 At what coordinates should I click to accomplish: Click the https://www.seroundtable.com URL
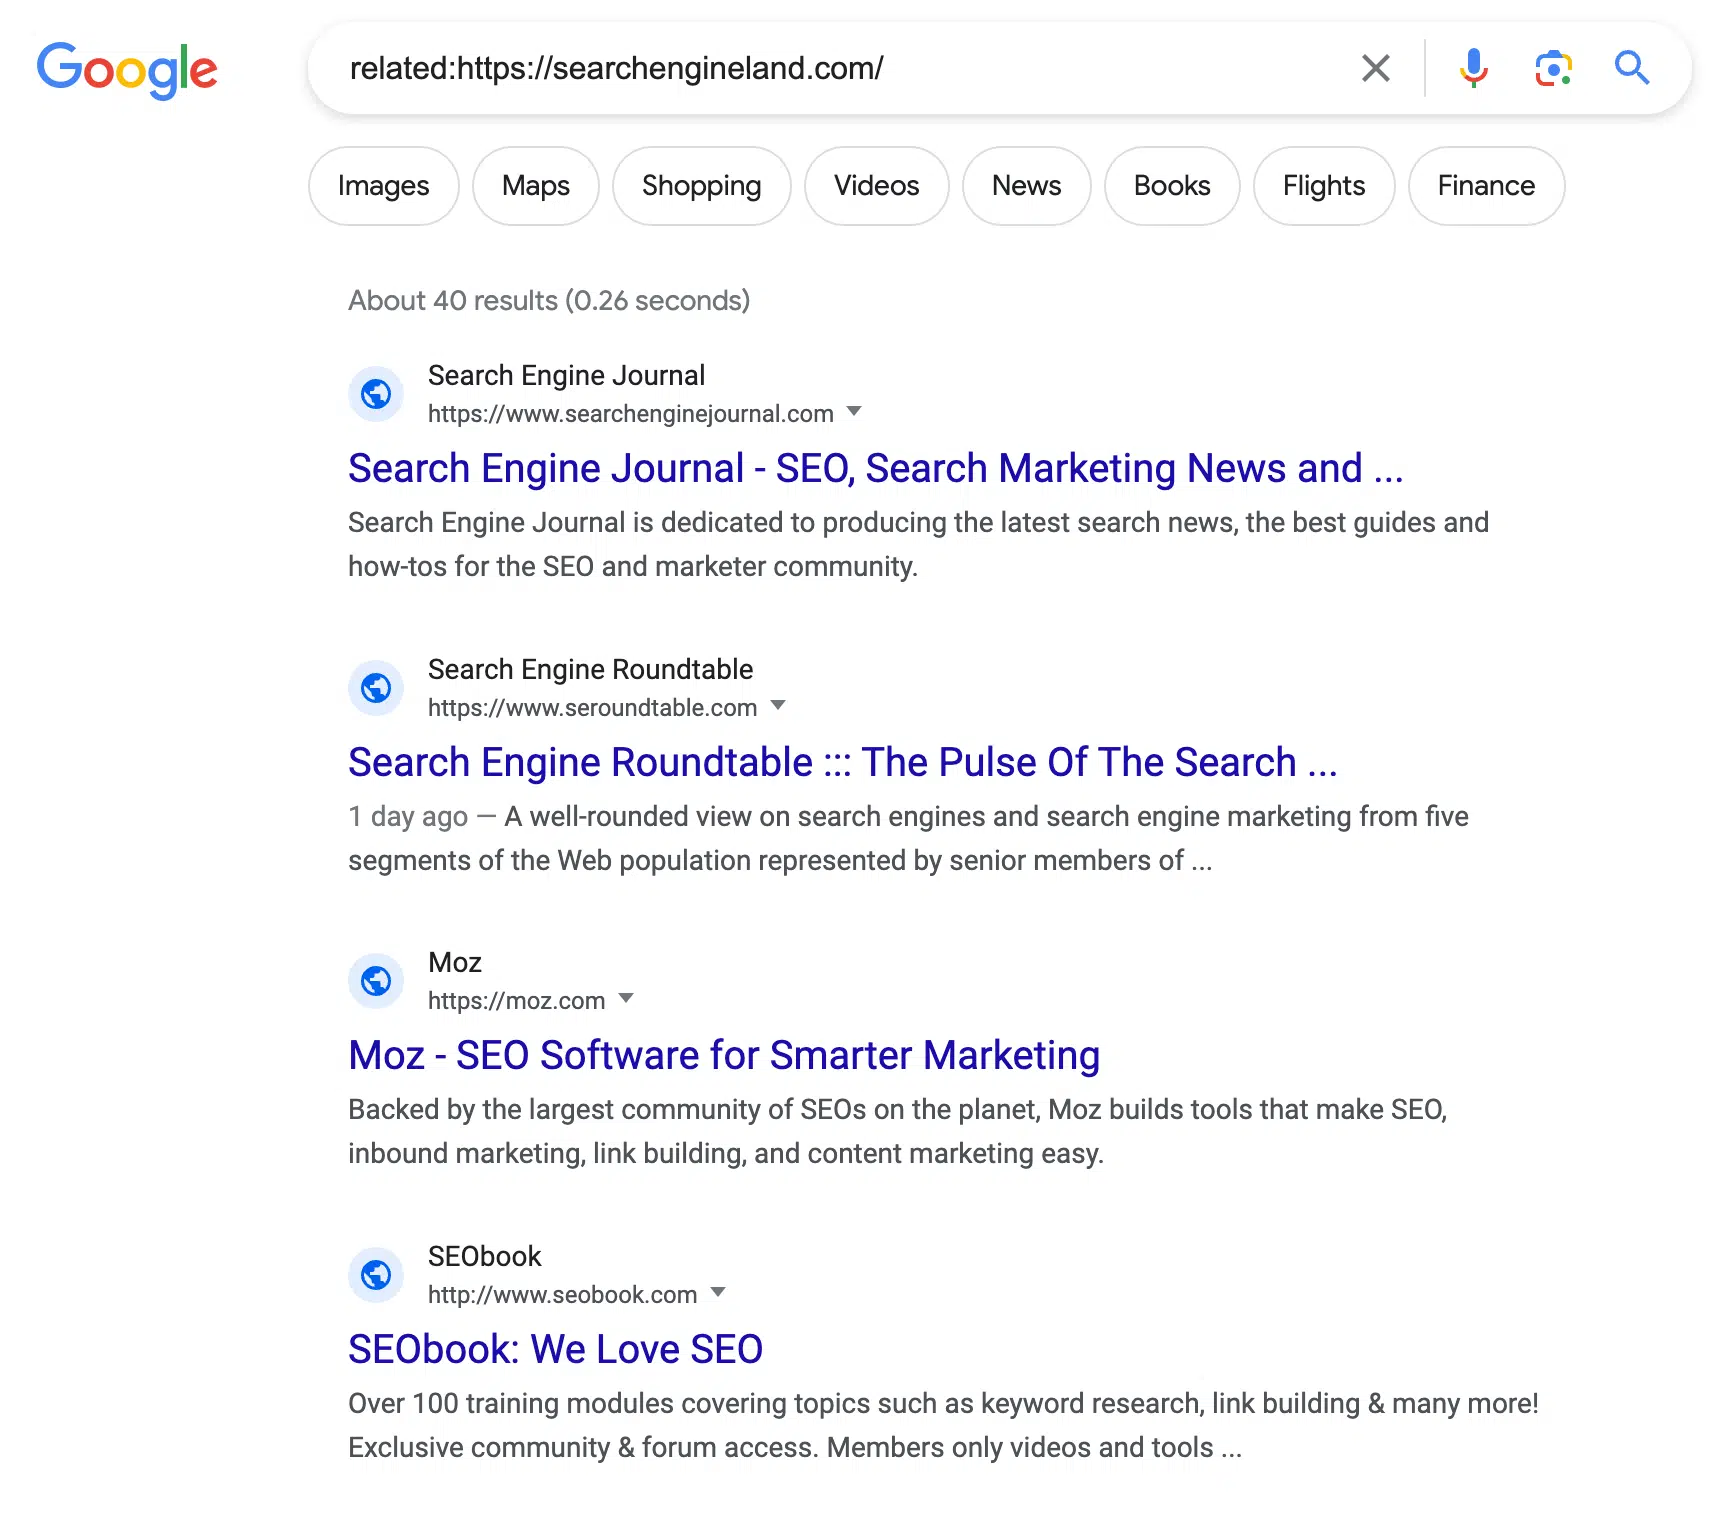point(593,708)
